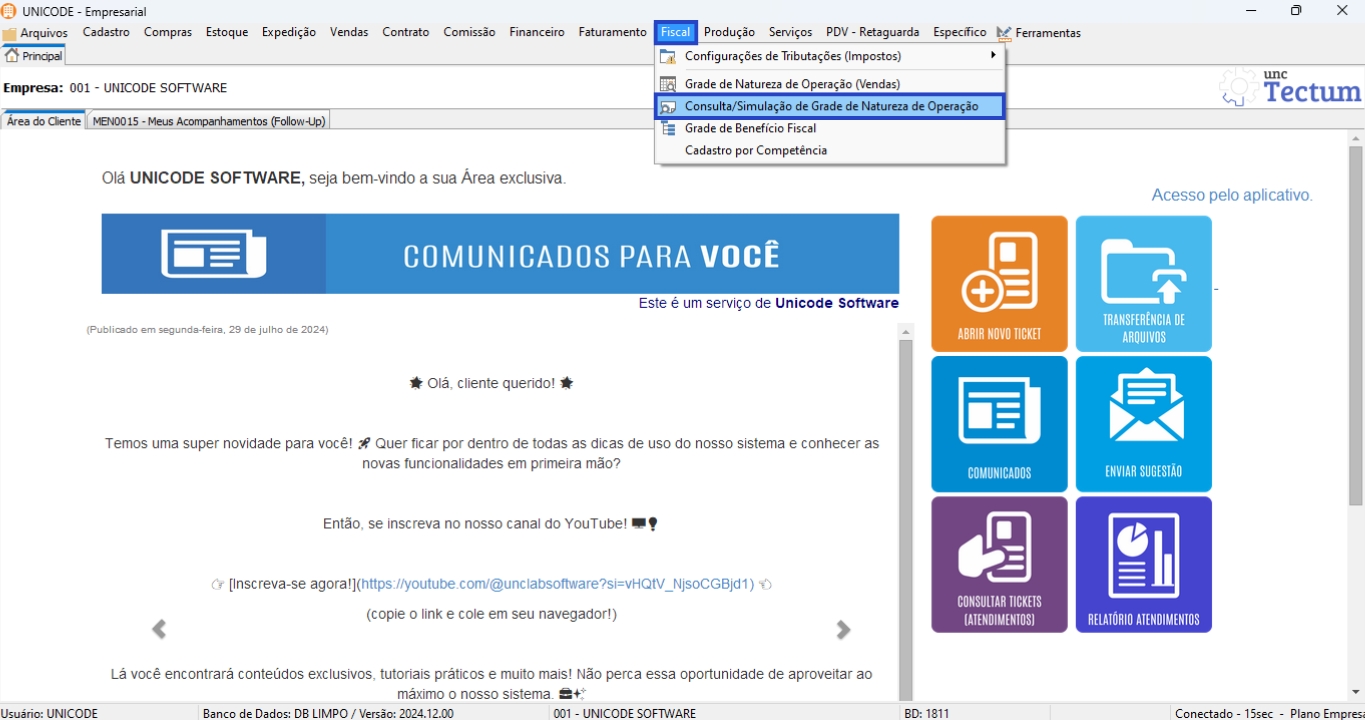Open the Abrir Novo Ticket tile
The height and width of the screenshot is (720, 1365).
[999, 283]
